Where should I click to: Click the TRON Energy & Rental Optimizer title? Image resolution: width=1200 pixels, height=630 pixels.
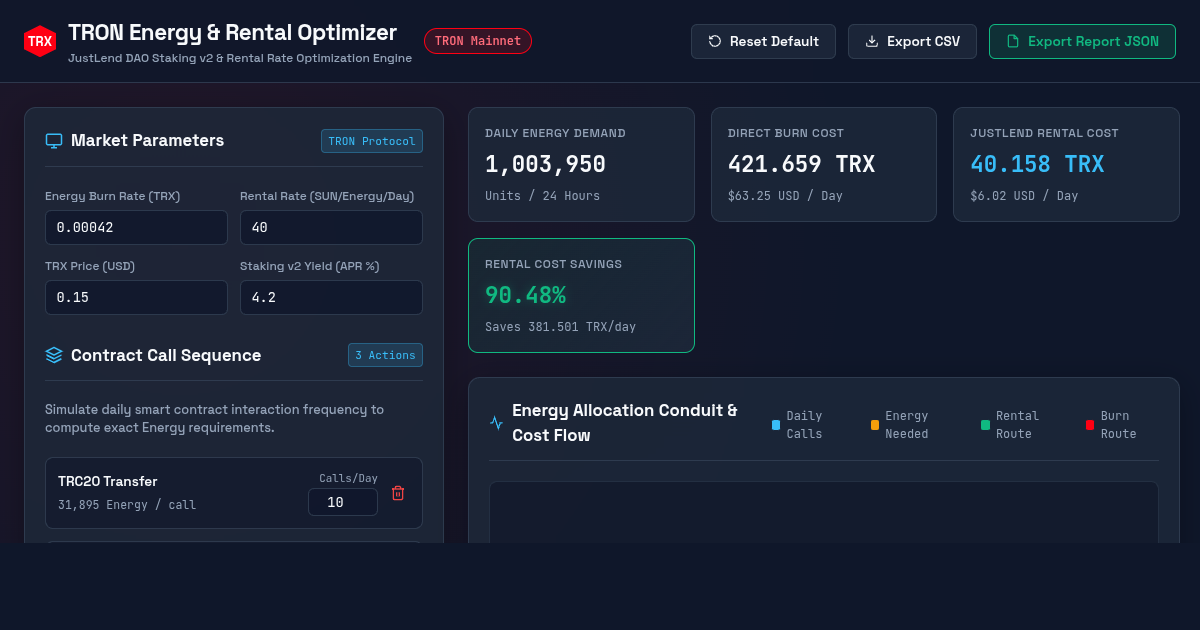click(232, 32)
